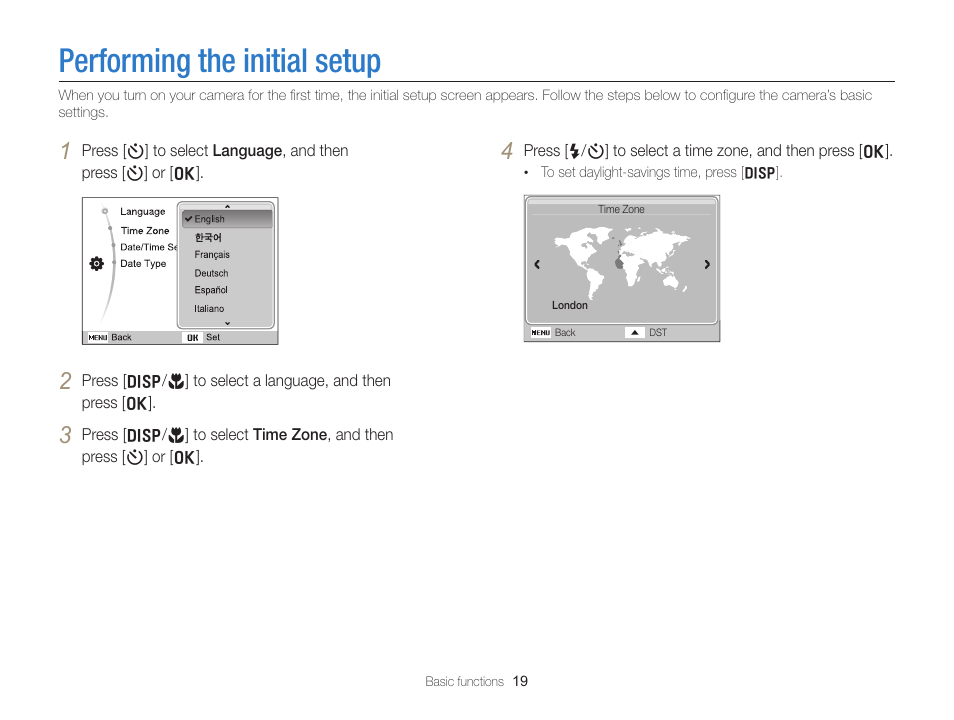The width and height of the screenshot is (954, 720).
Task: Click the DISP symbol in step 3
Action: click(144, 436)
